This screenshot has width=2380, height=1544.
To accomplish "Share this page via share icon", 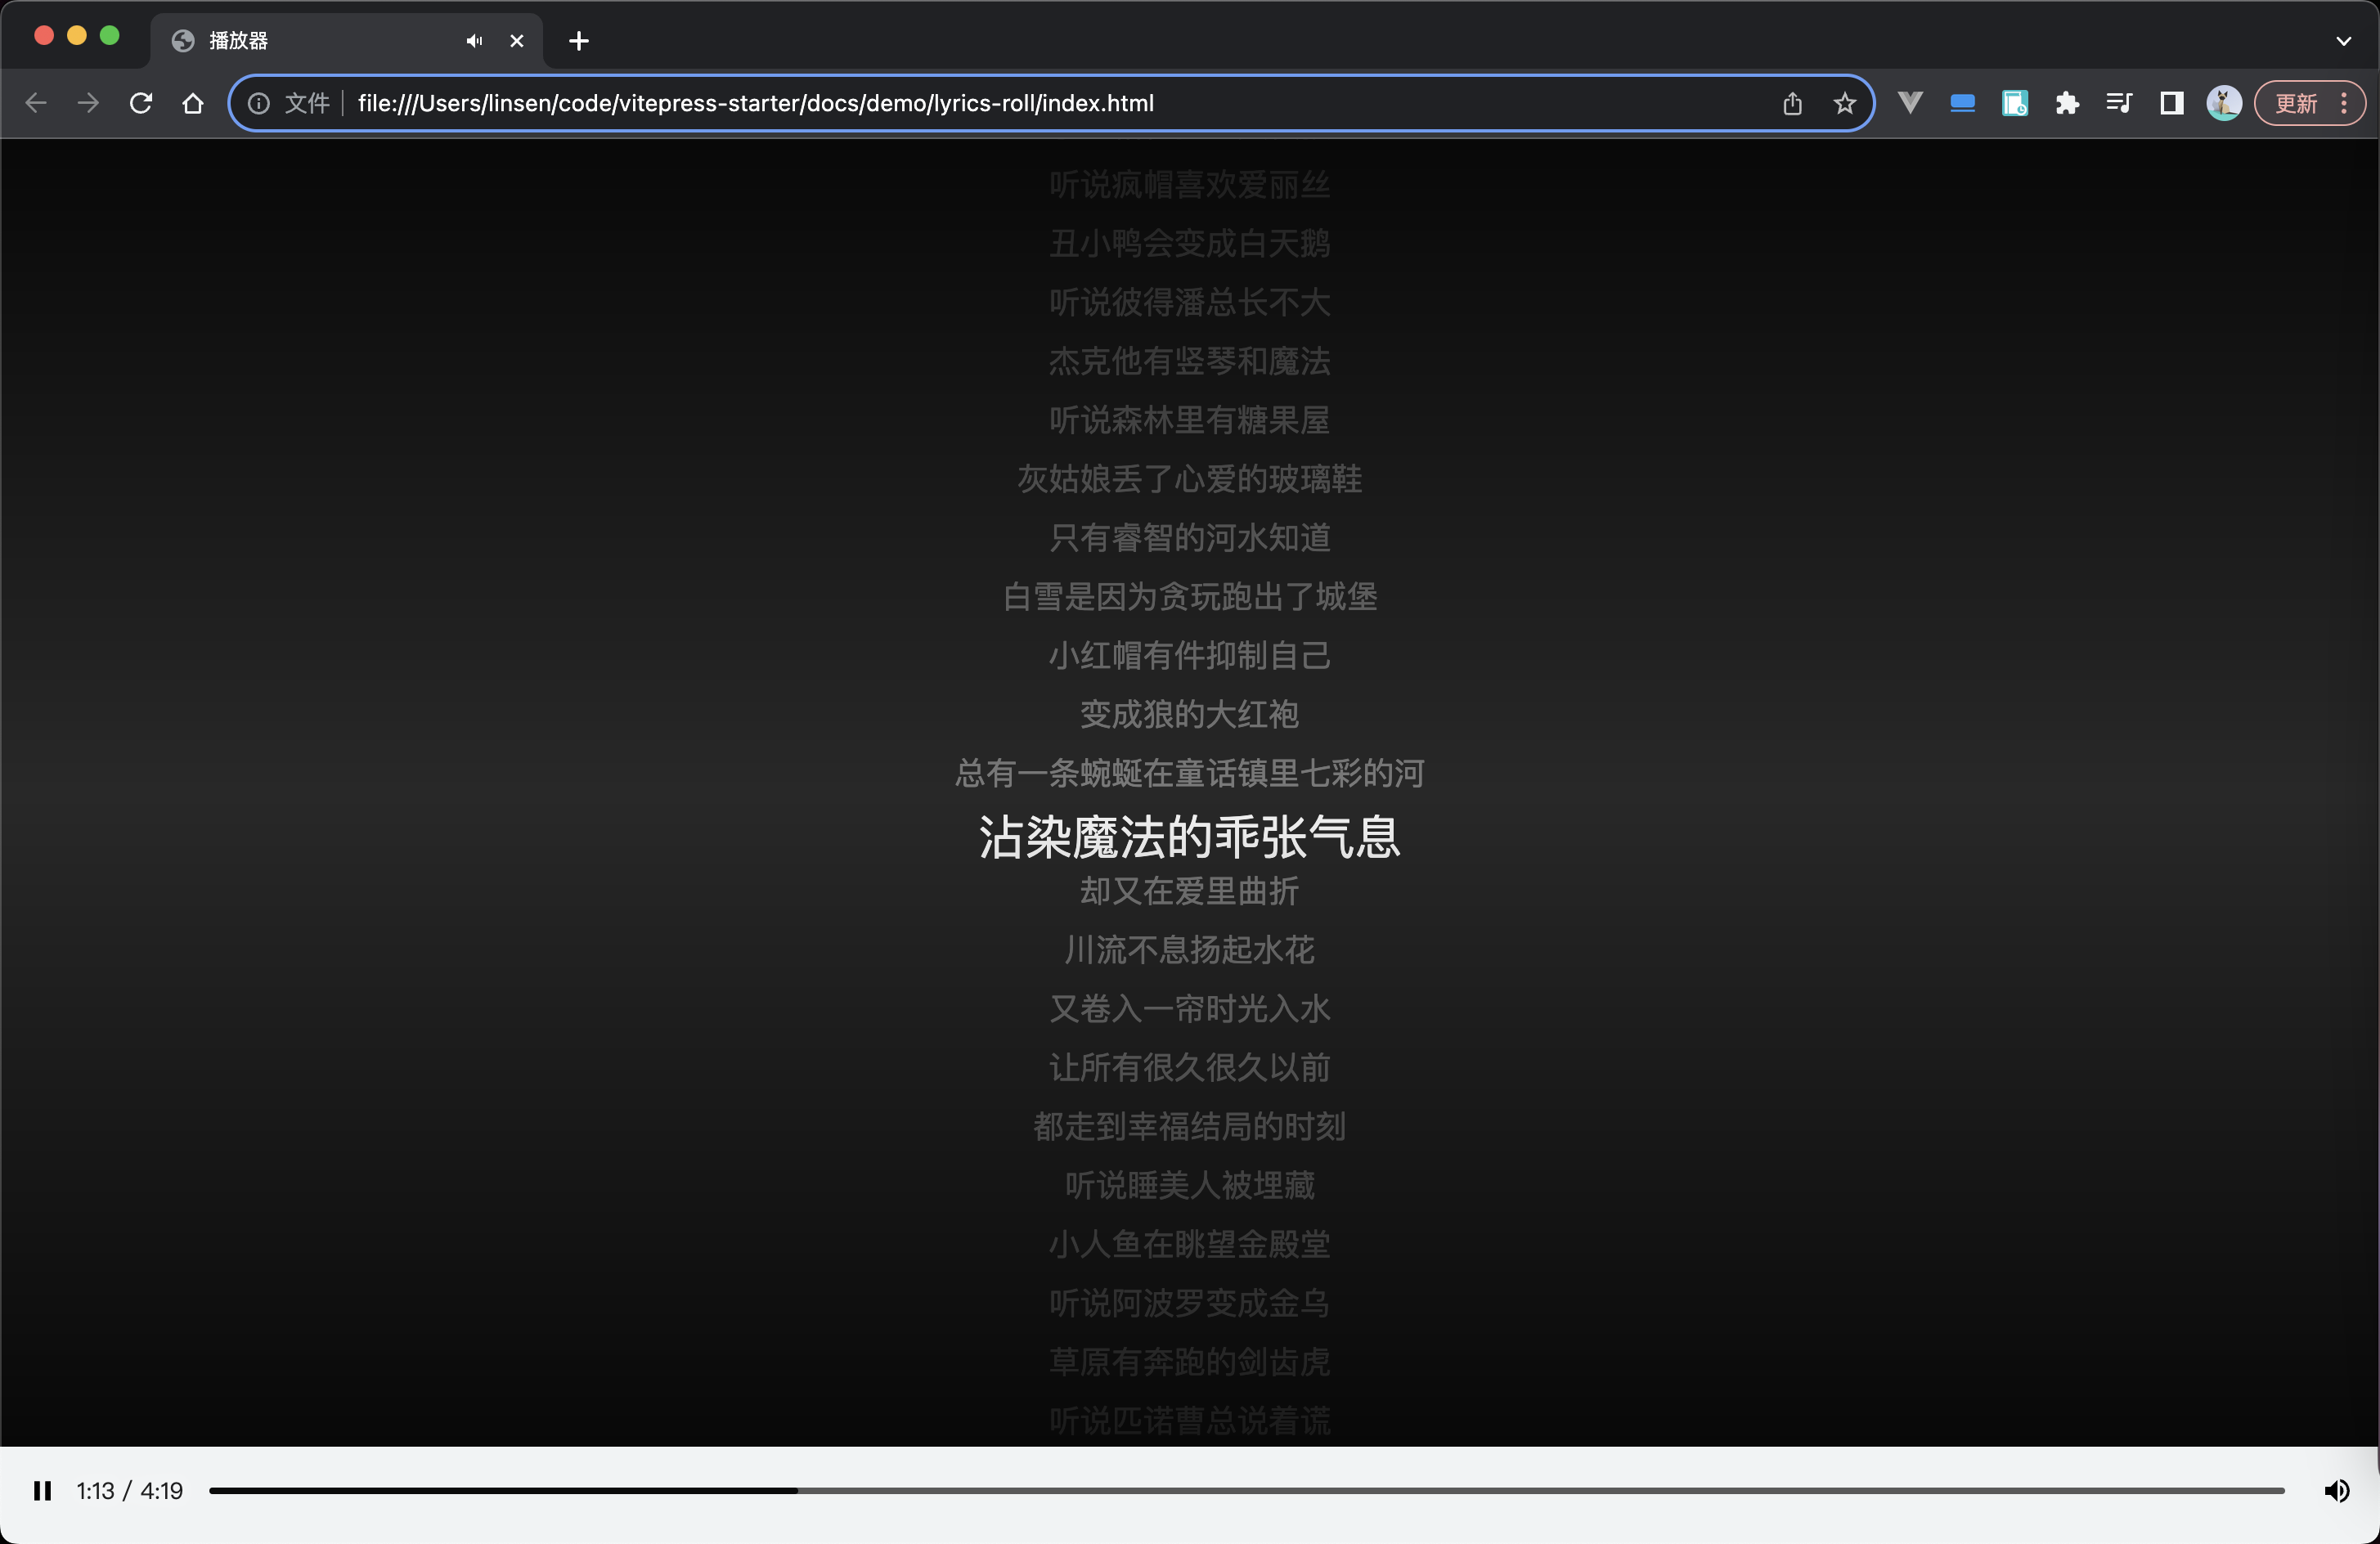I will click(1792, 103).
